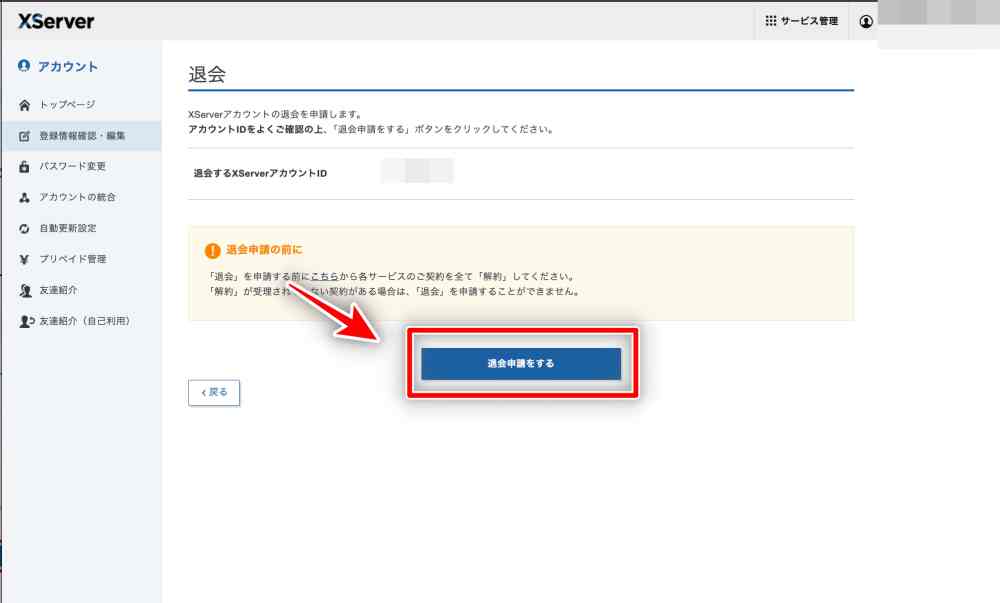Click the home icon beside トップページ

pos(25,105)
